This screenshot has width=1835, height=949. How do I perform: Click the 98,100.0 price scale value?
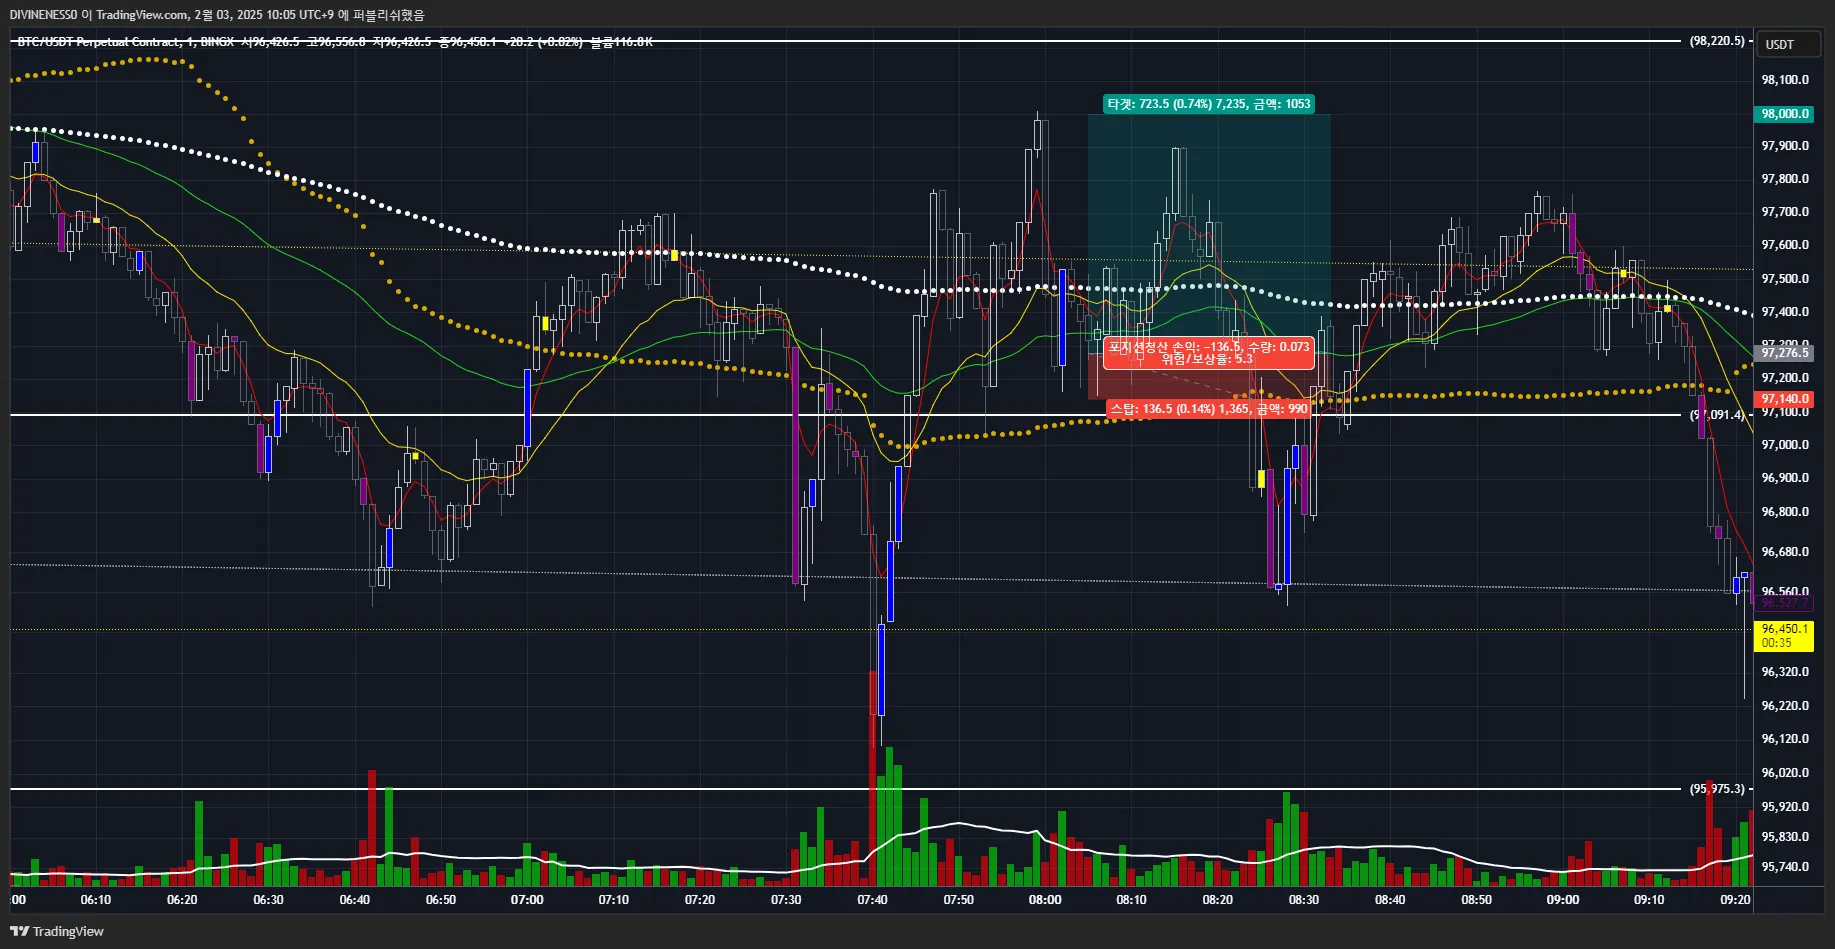(x=1785, y=80)
